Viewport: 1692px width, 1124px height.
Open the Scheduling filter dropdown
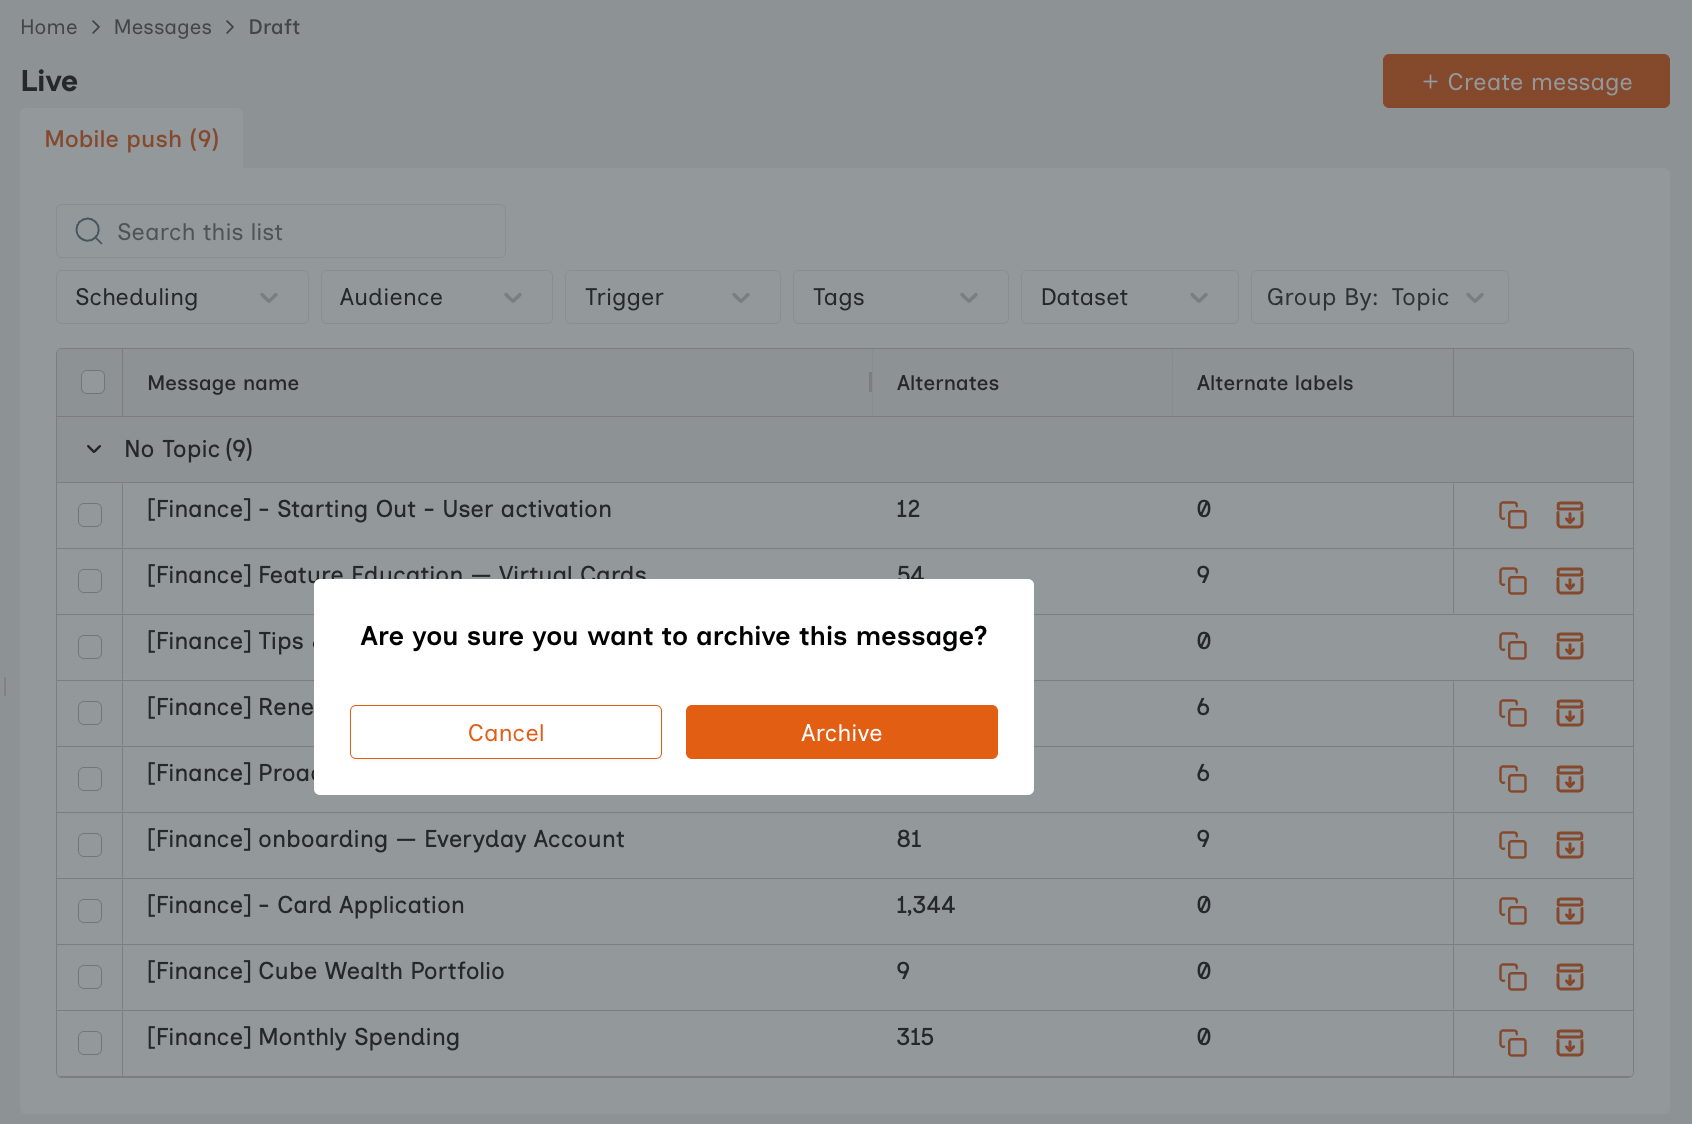(182, 297)
